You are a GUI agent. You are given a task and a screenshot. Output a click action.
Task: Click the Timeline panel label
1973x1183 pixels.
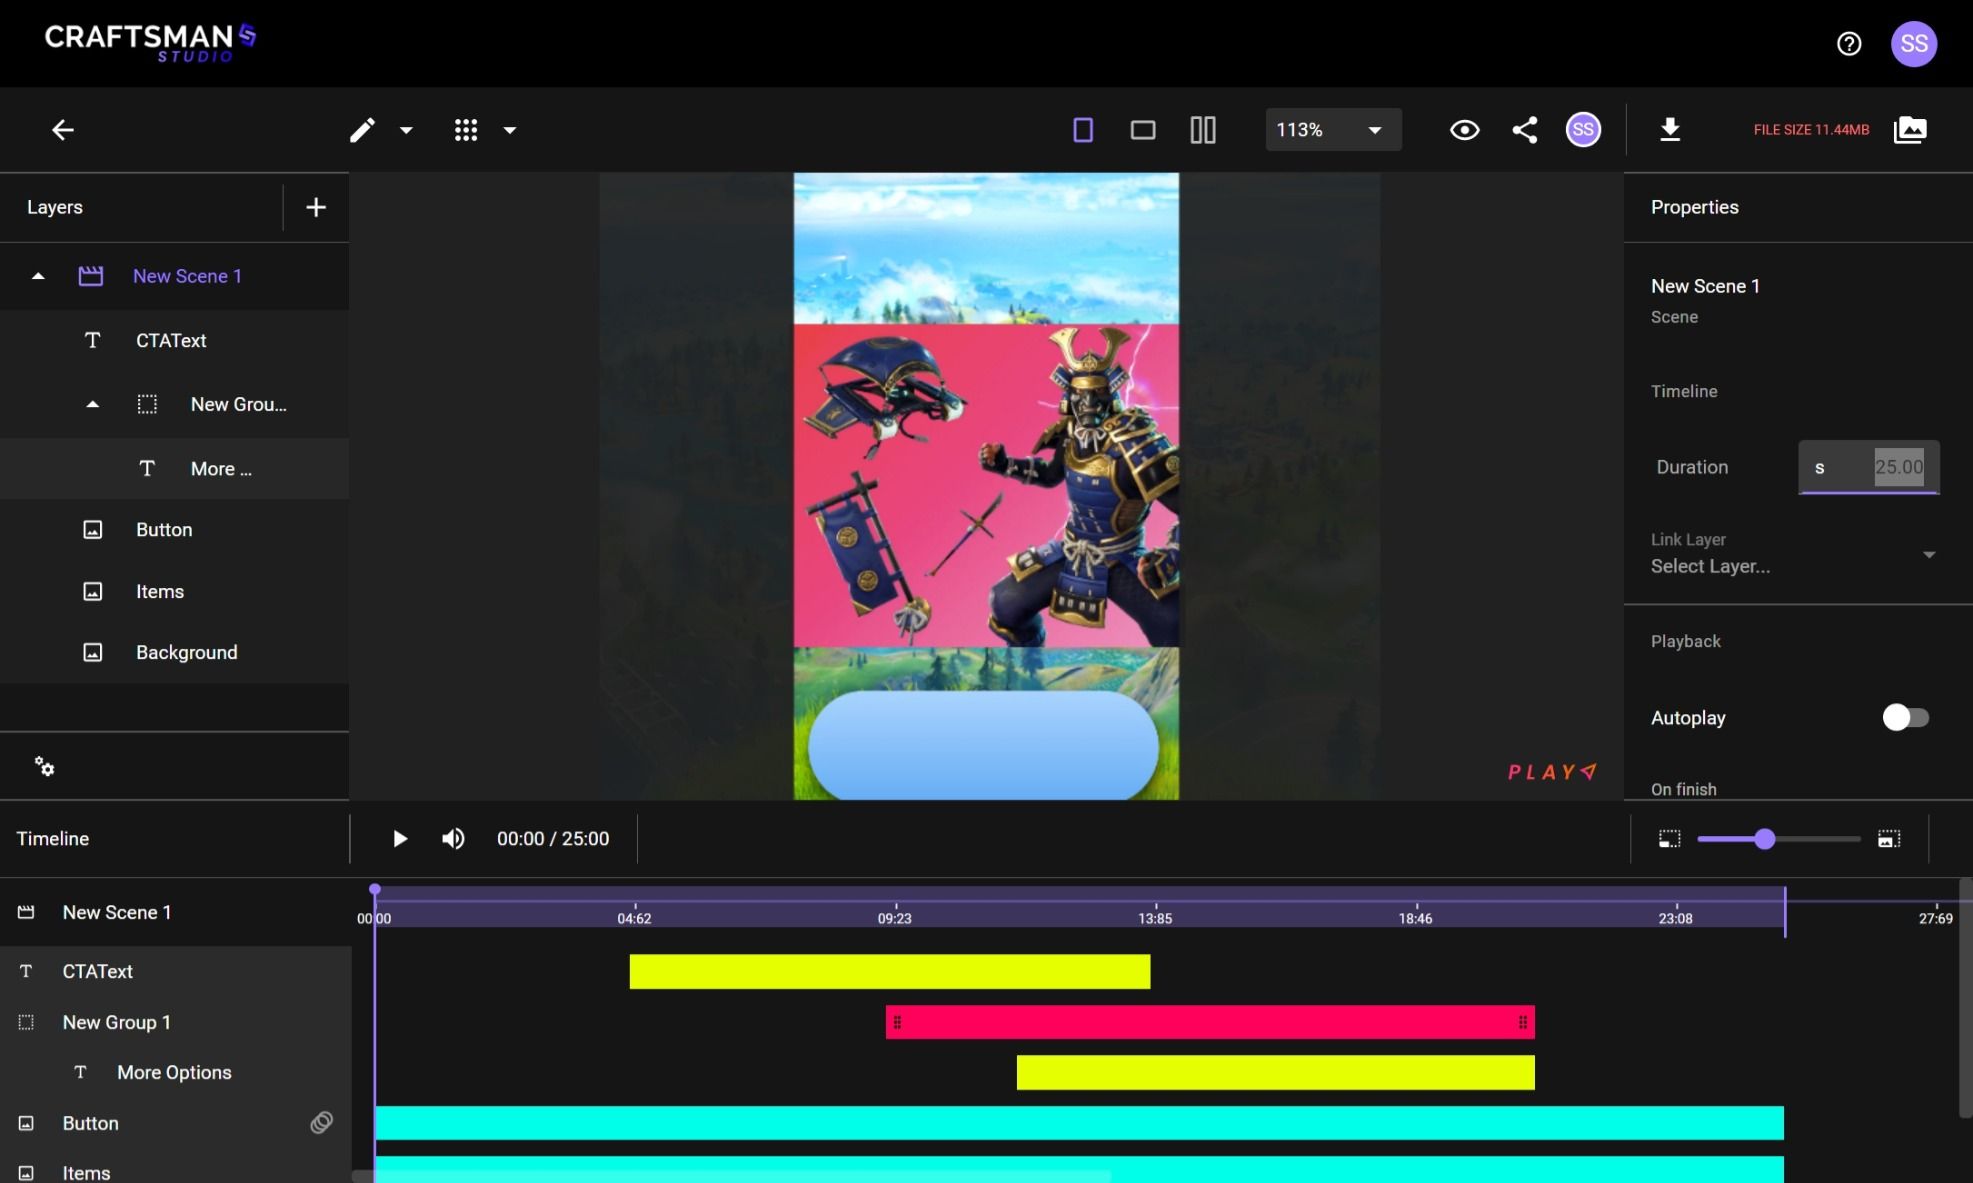pyautogui.click(x=53, y=839)
